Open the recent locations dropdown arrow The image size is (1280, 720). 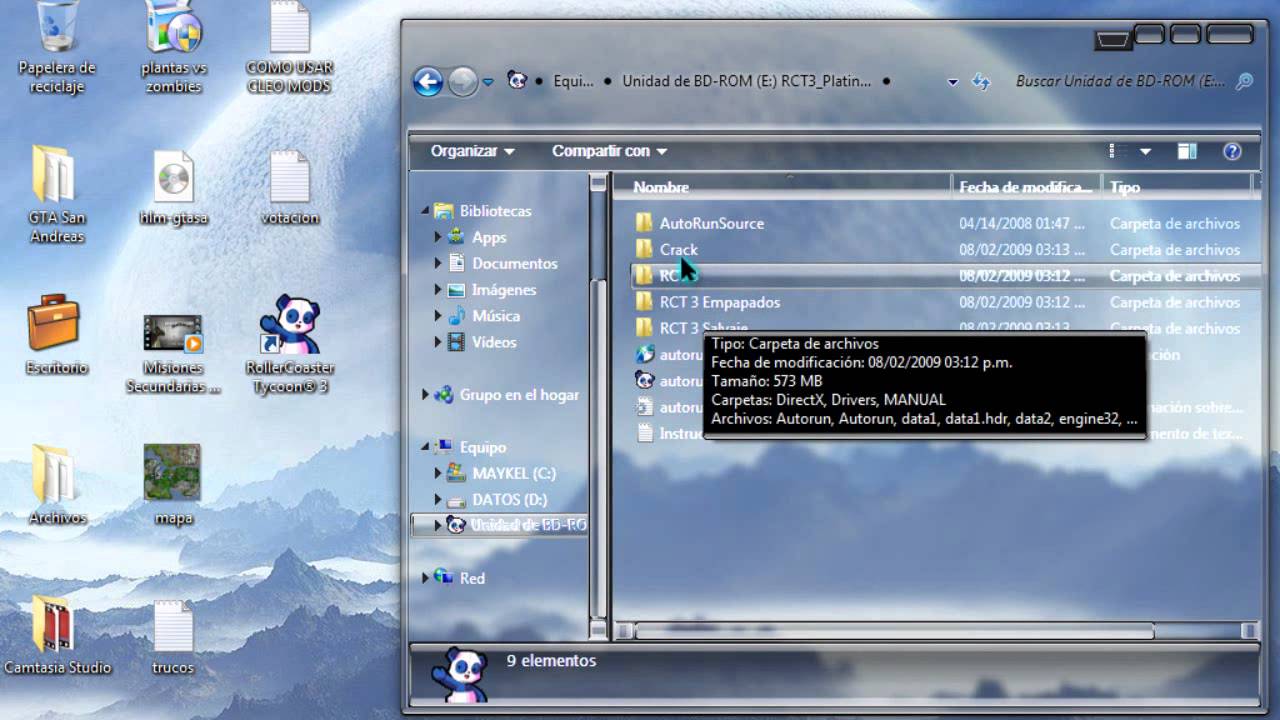click(x=488, y=82)
